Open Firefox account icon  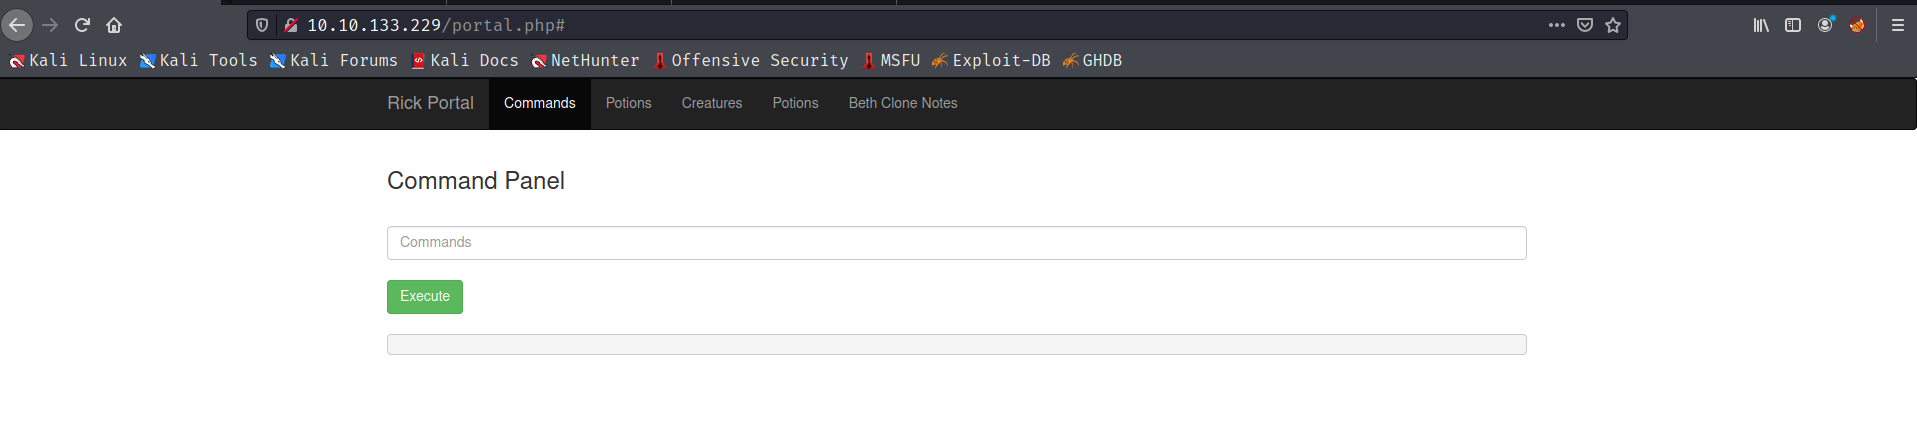(1826, 25)
